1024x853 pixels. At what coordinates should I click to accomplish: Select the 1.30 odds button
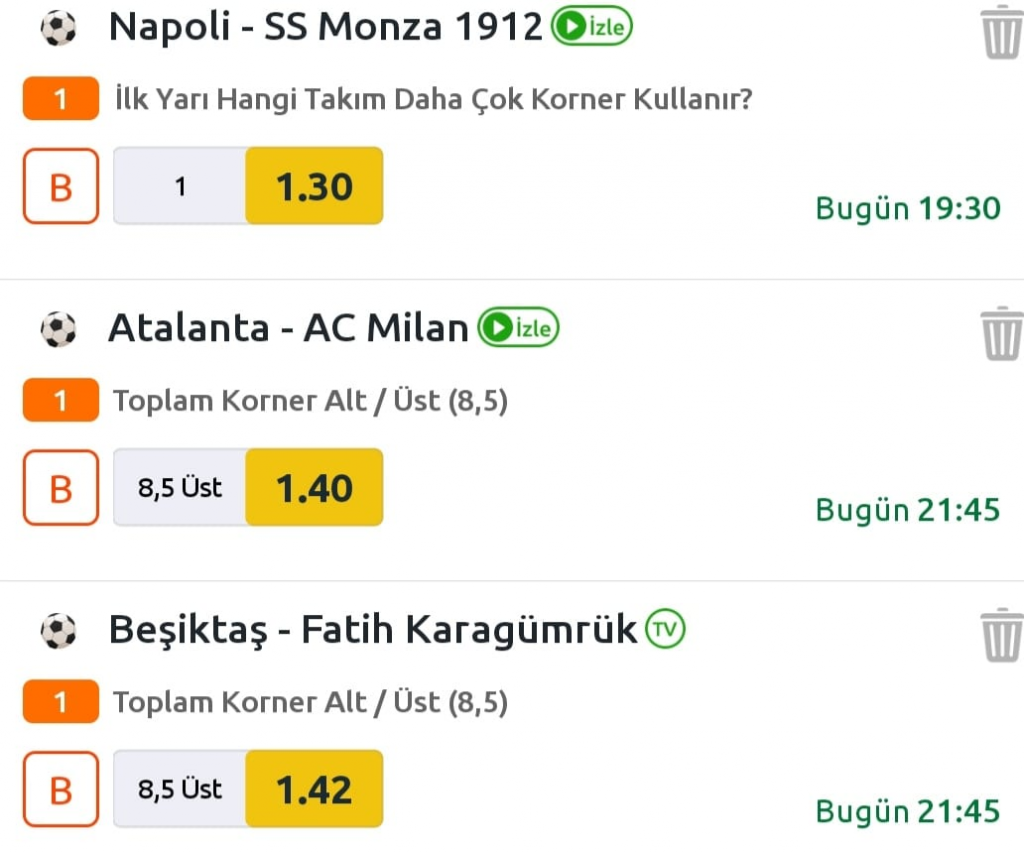[314, 186]
